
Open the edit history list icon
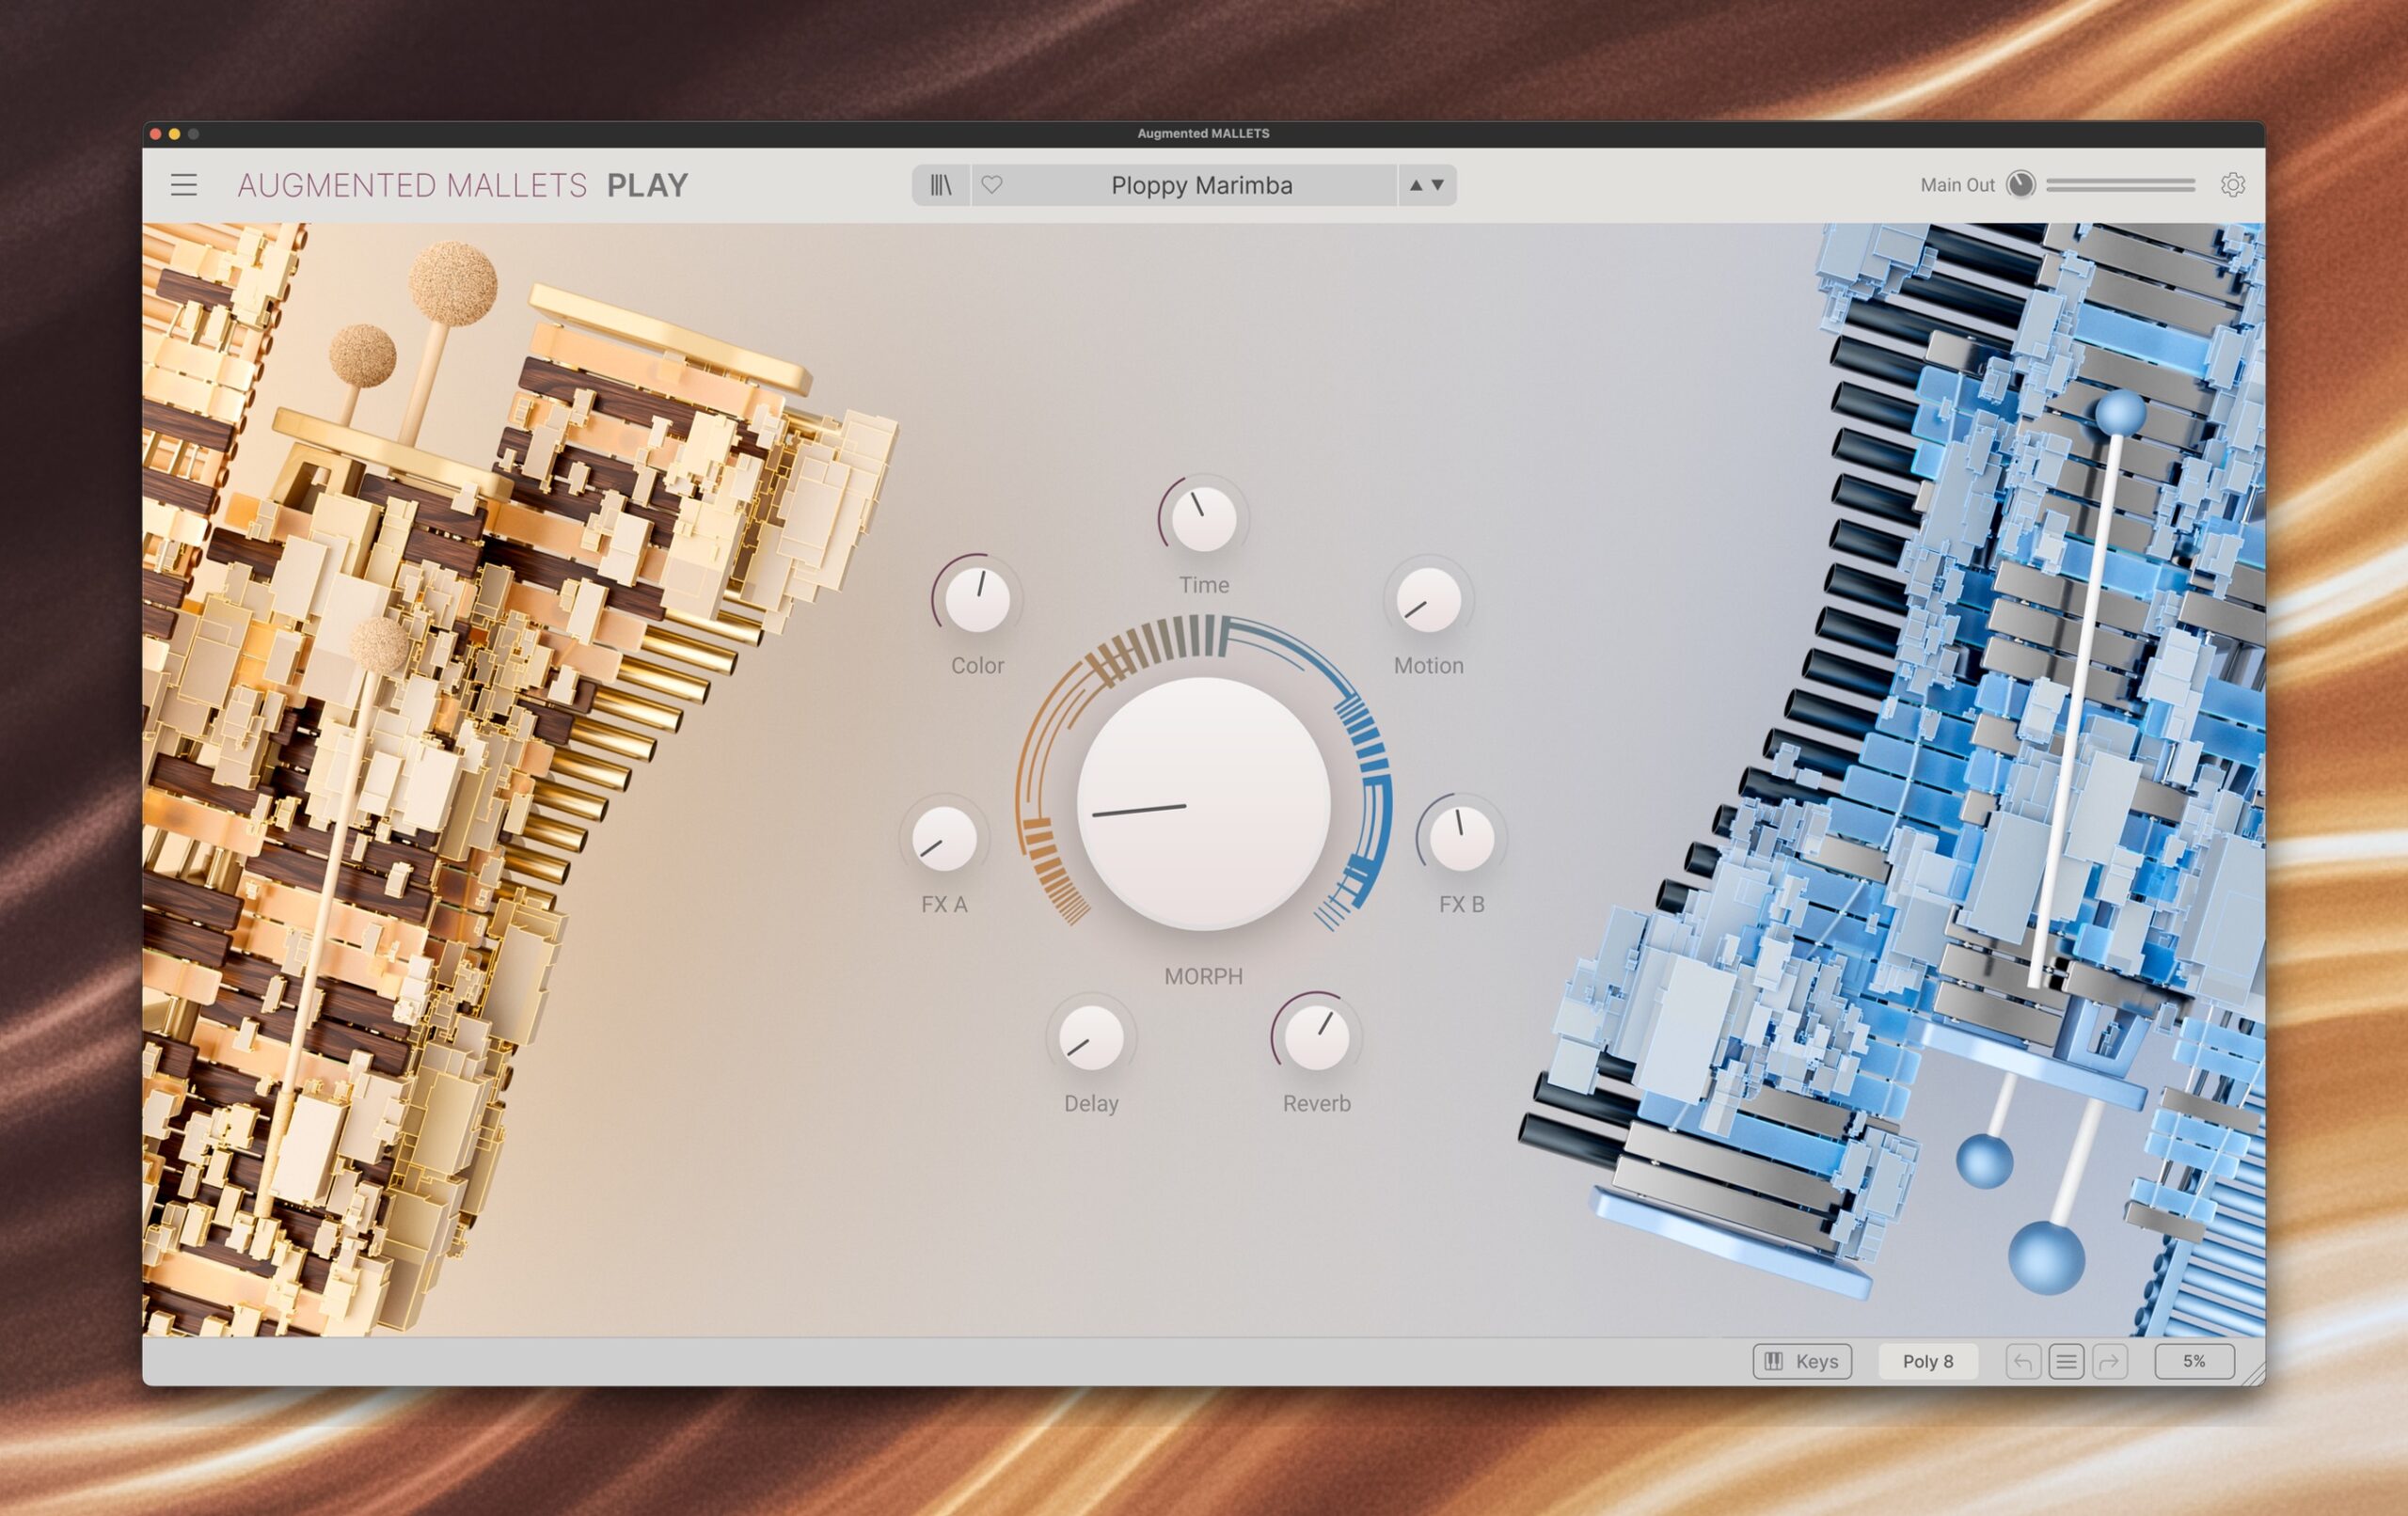[x=2066, y=1361]
